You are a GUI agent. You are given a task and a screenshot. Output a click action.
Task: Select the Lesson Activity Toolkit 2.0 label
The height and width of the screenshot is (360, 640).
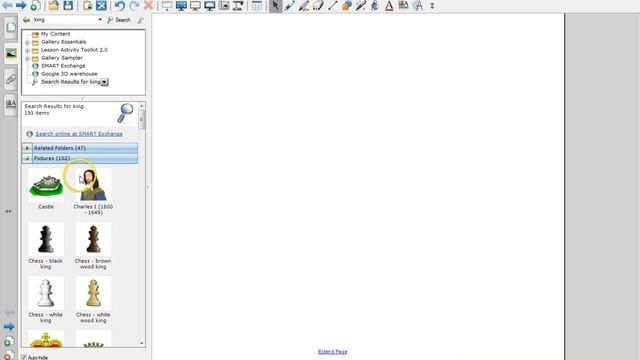point(74,50)
